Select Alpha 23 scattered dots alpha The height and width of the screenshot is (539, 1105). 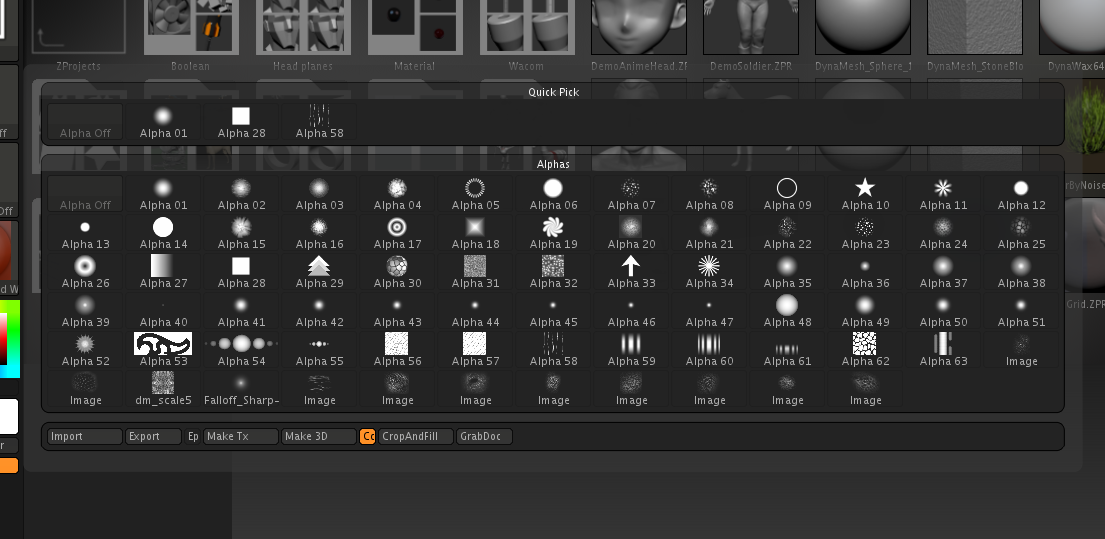coord(865,233)
